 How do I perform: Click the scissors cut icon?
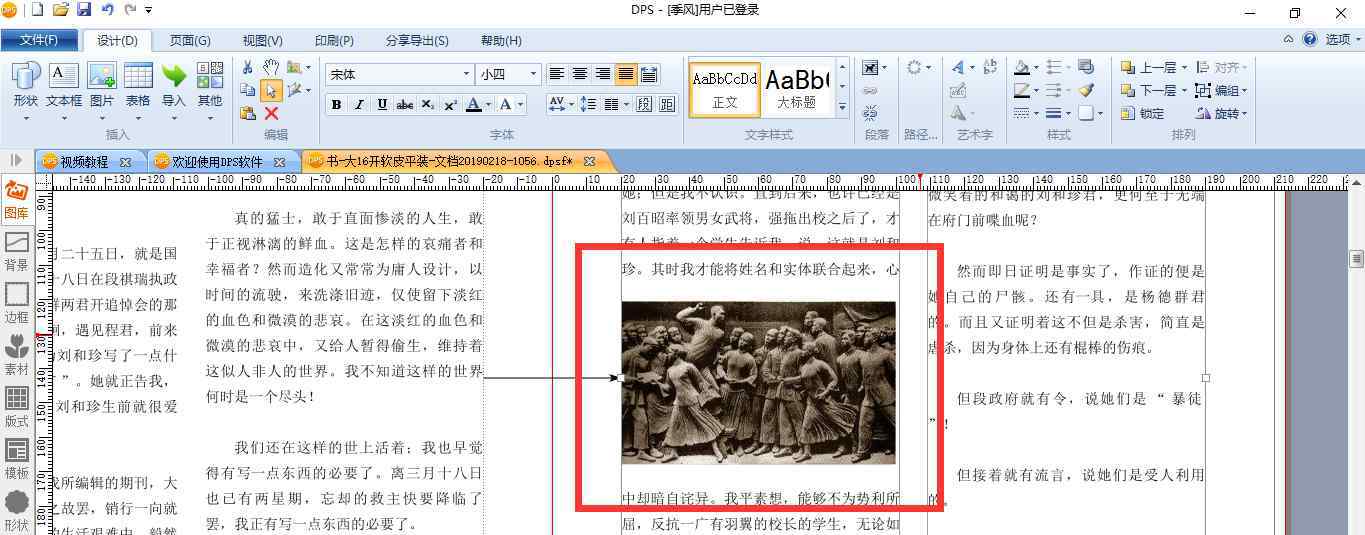coord(248,67)
